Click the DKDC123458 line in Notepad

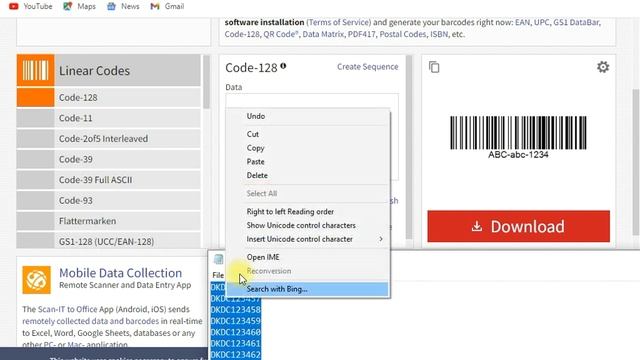tap(236, 310)
